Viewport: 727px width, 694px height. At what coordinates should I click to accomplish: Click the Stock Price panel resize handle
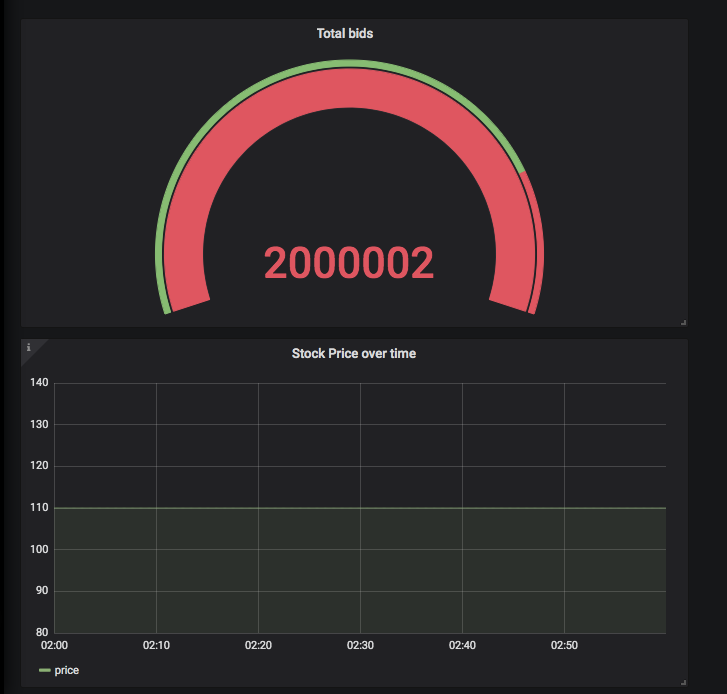click(683, 682)
